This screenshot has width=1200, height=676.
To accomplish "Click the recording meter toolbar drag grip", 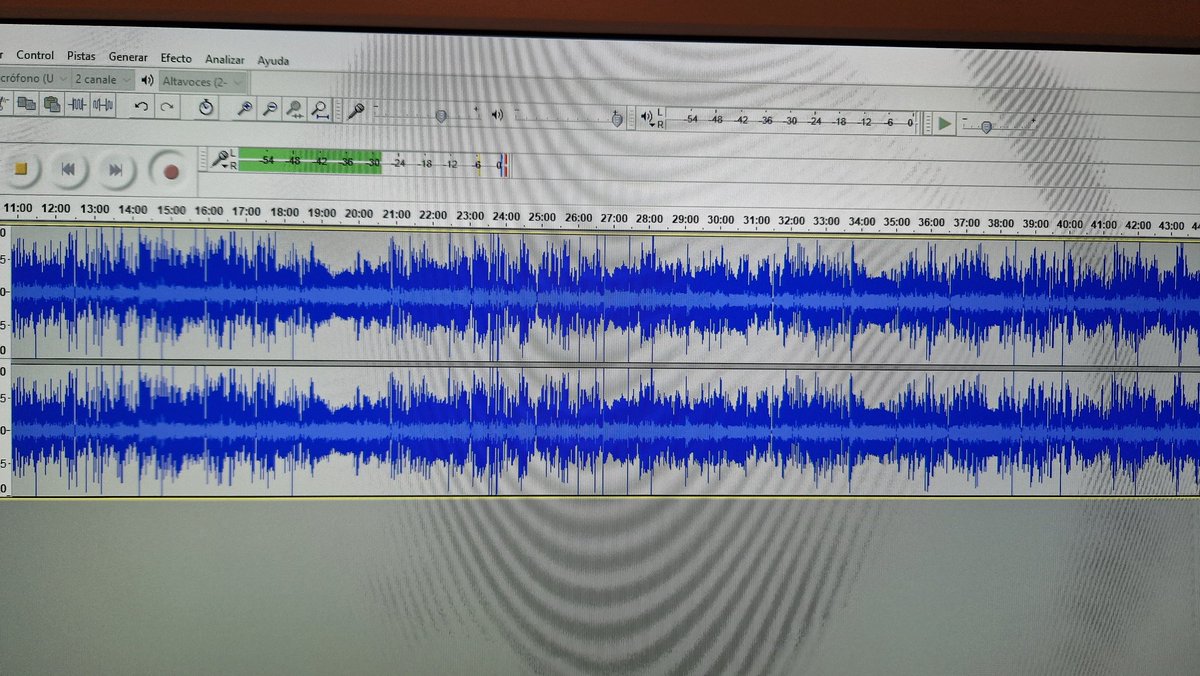I will tap(204, 160).
